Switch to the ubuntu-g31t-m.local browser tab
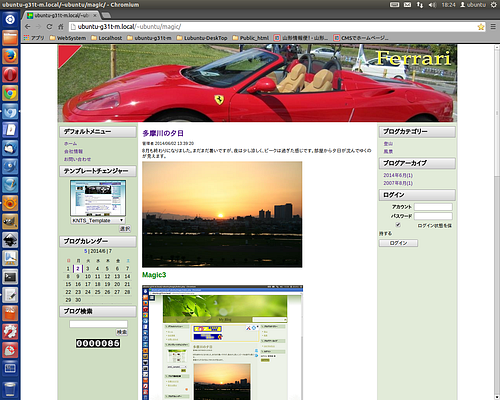Screen dimensions: 500x400 (x=62, y=15)
